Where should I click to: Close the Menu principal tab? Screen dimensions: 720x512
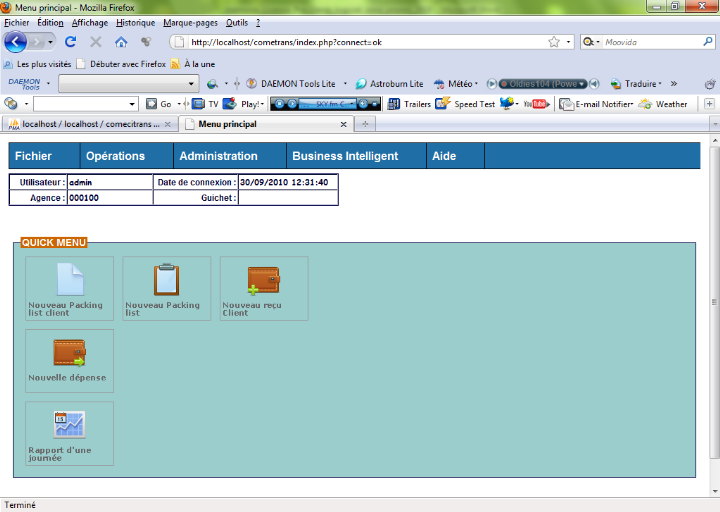coord(343,124)
